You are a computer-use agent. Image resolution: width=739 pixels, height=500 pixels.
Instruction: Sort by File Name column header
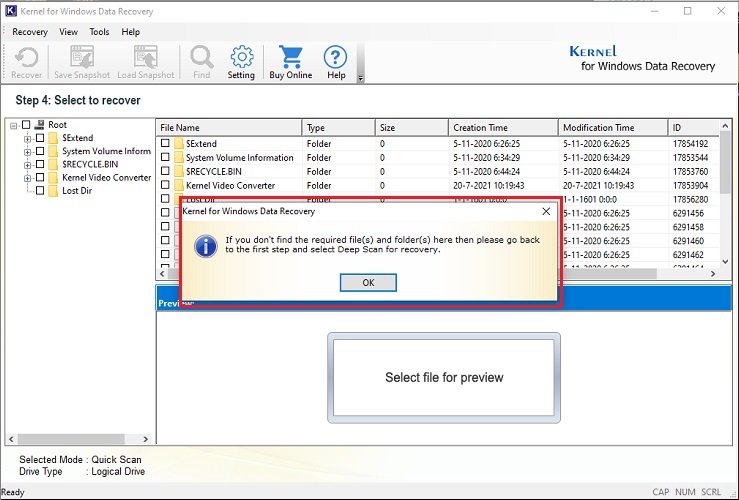pos(229,128)
